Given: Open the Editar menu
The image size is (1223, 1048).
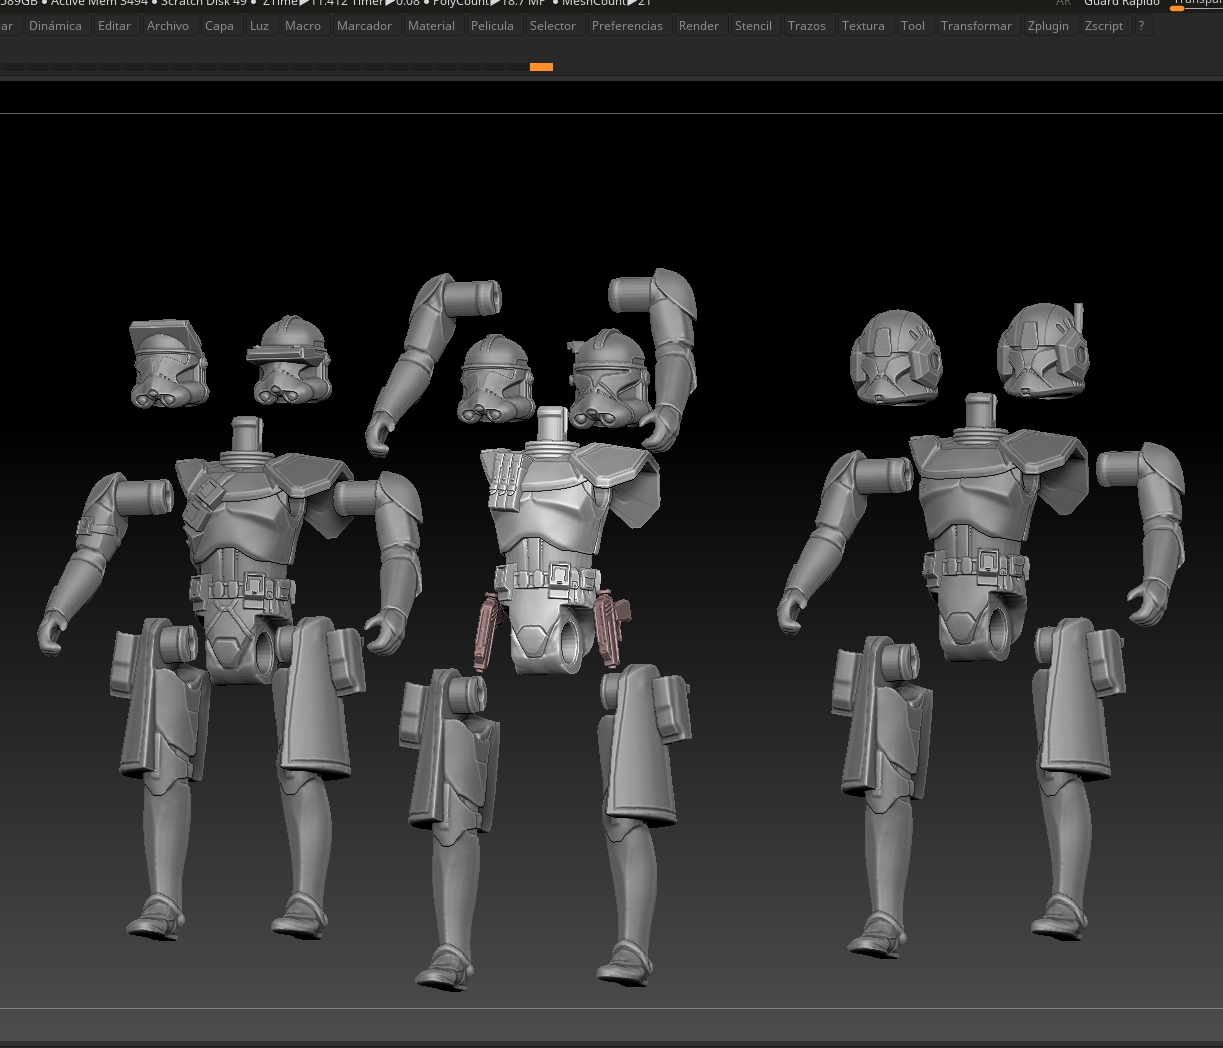Looking at the screenshot, I should (114, 25).
